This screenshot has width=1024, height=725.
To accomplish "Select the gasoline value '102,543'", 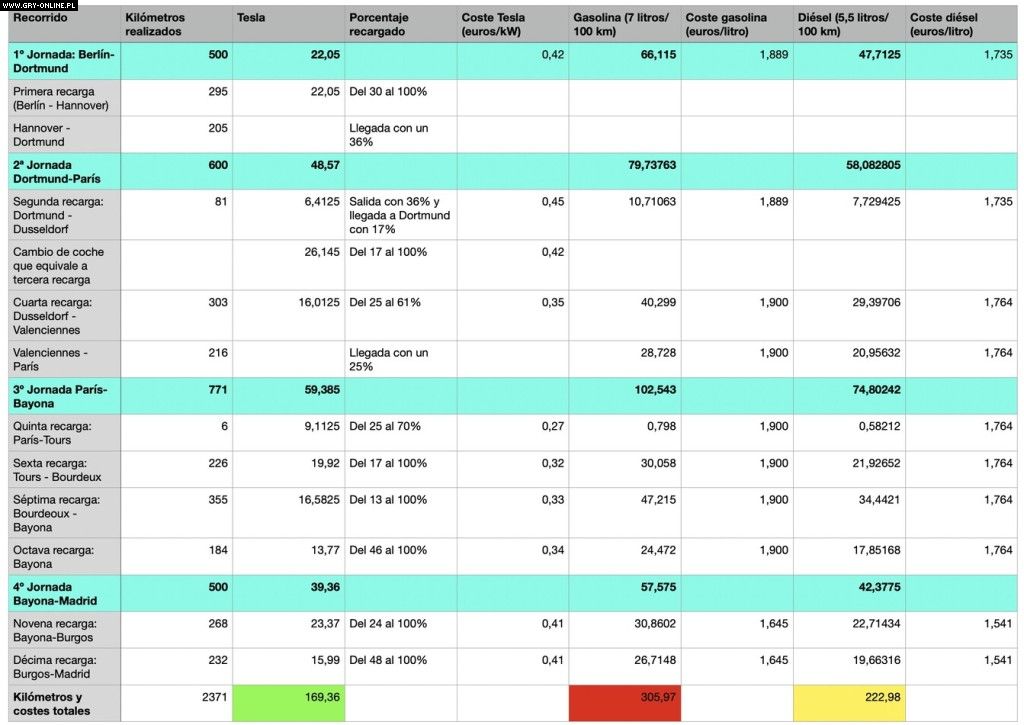I will click(x=655, y=389).
